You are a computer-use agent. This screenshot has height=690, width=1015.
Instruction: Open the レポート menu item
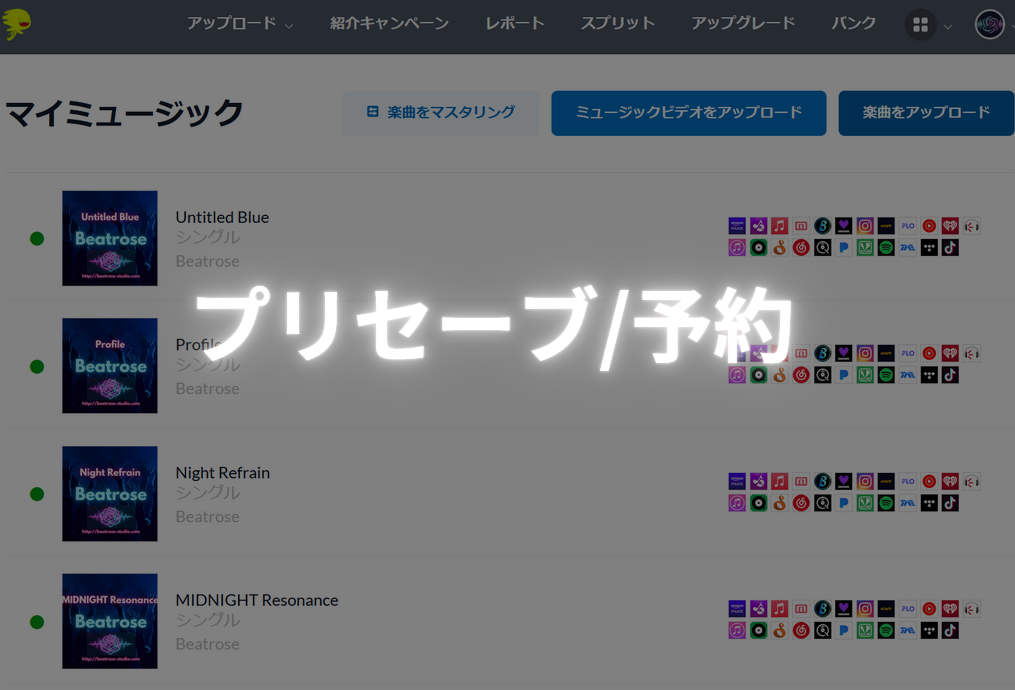point(515,24)
